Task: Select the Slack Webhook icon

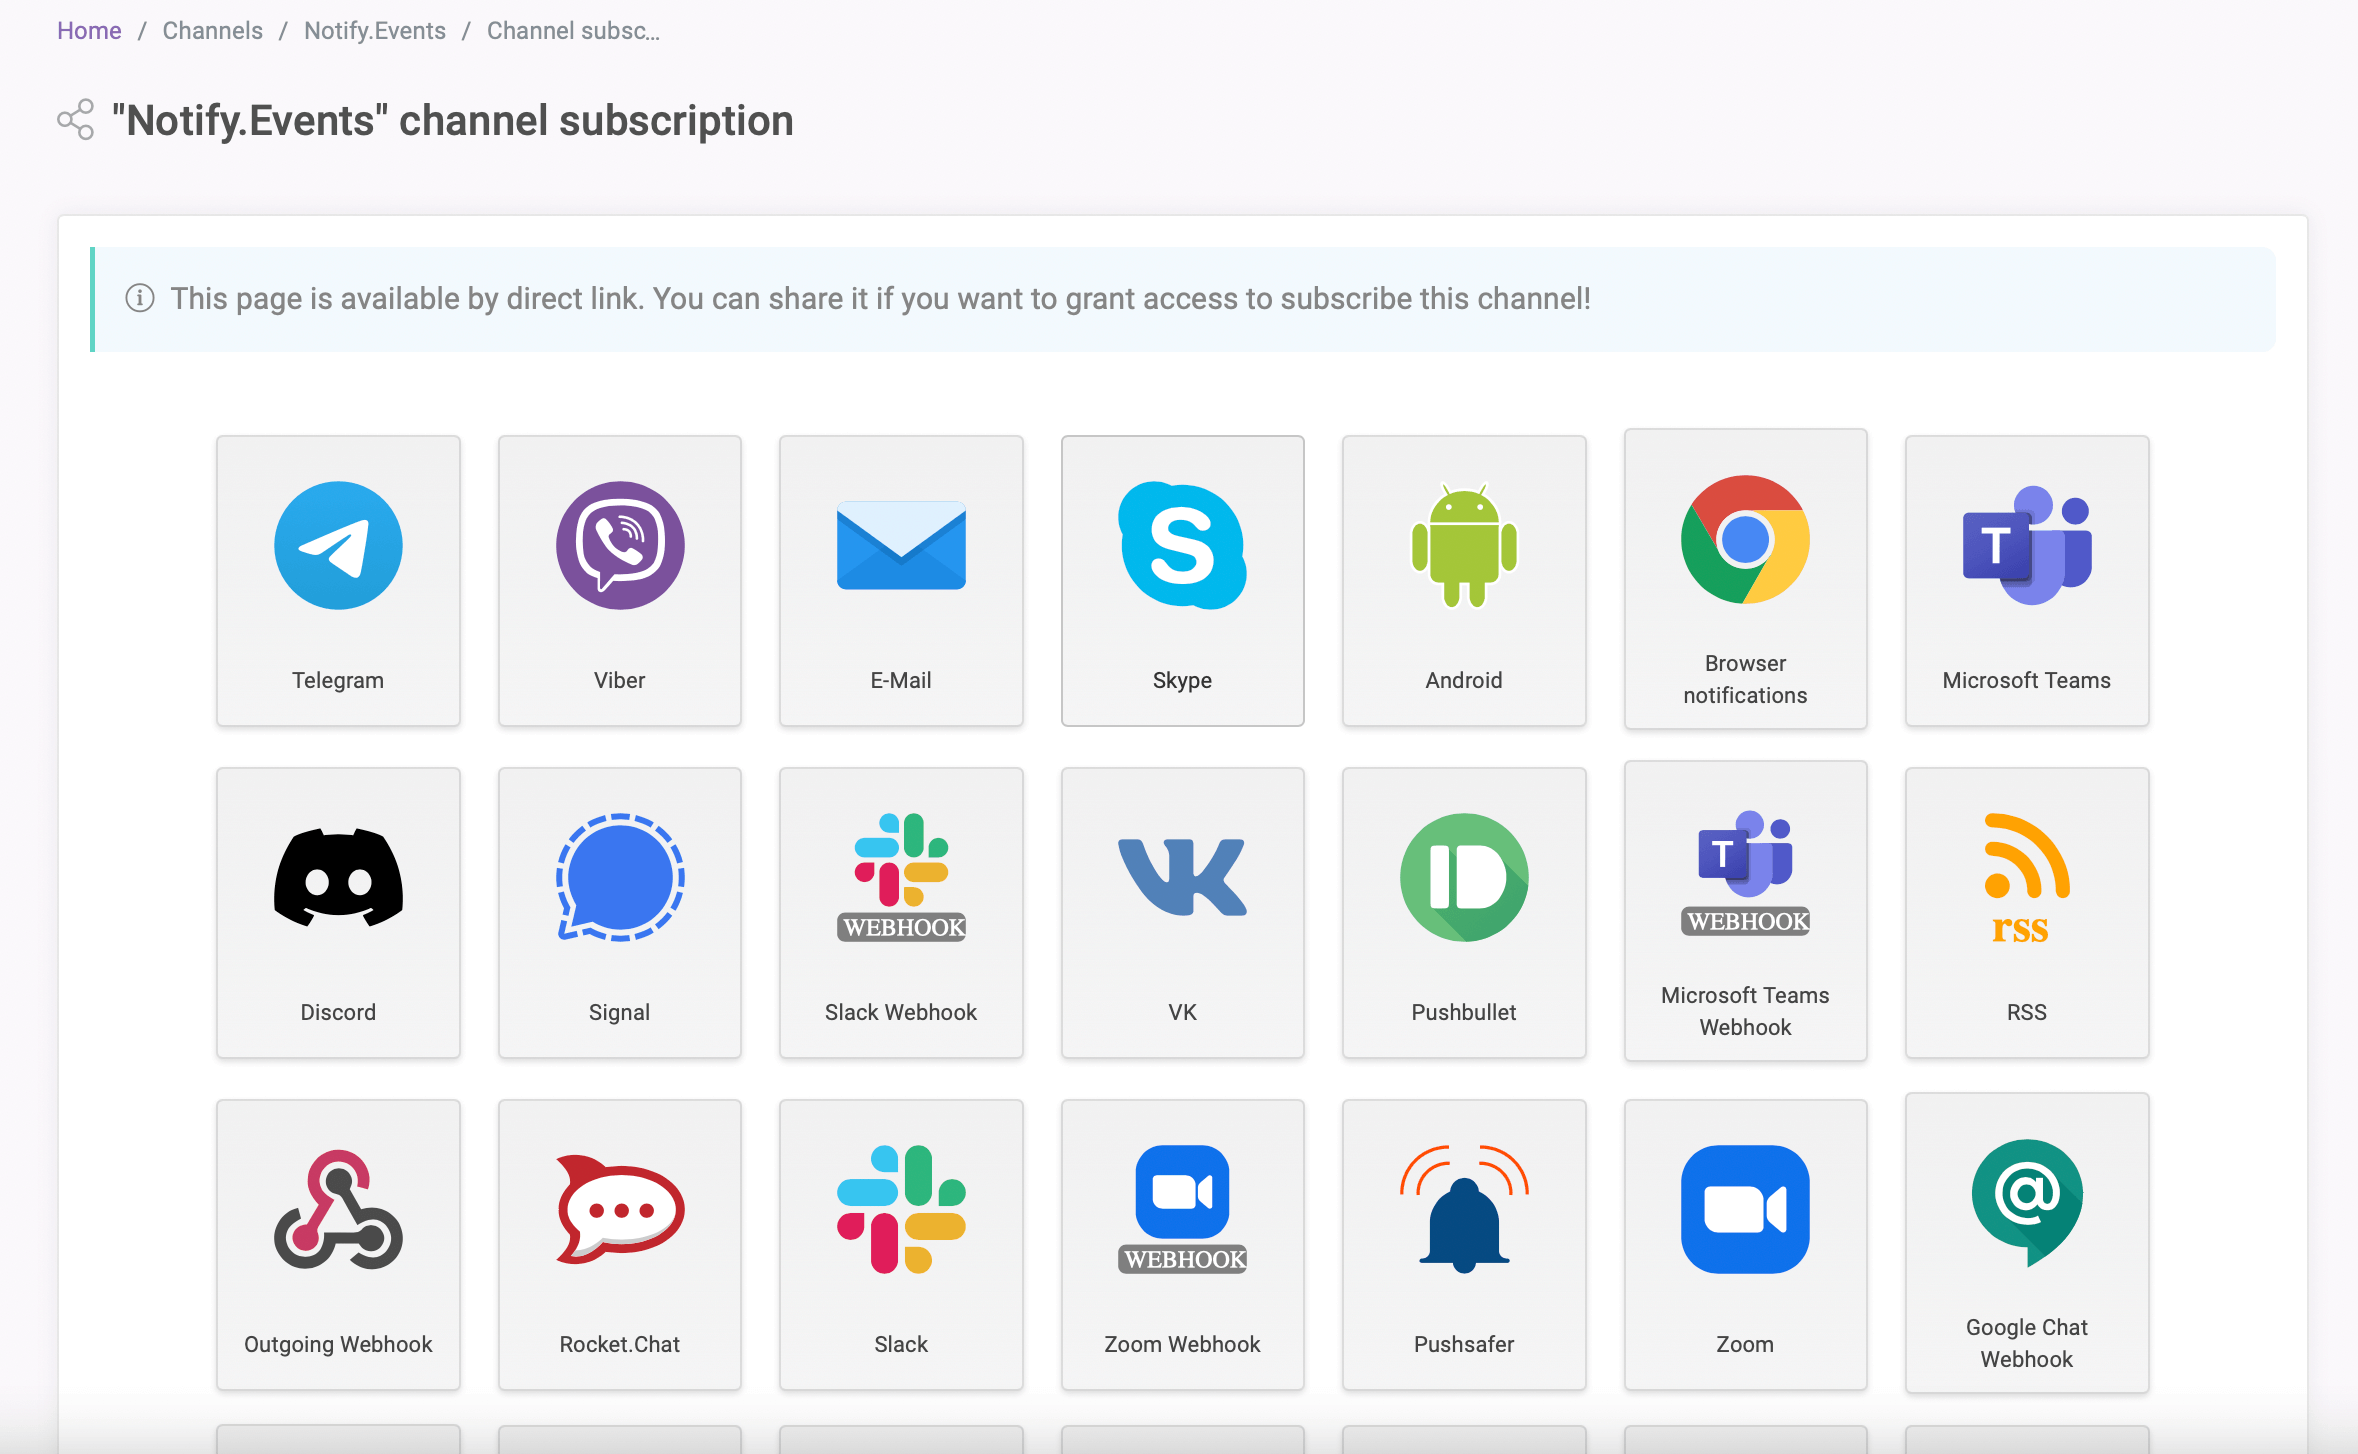Action: [x=901, y=877]
